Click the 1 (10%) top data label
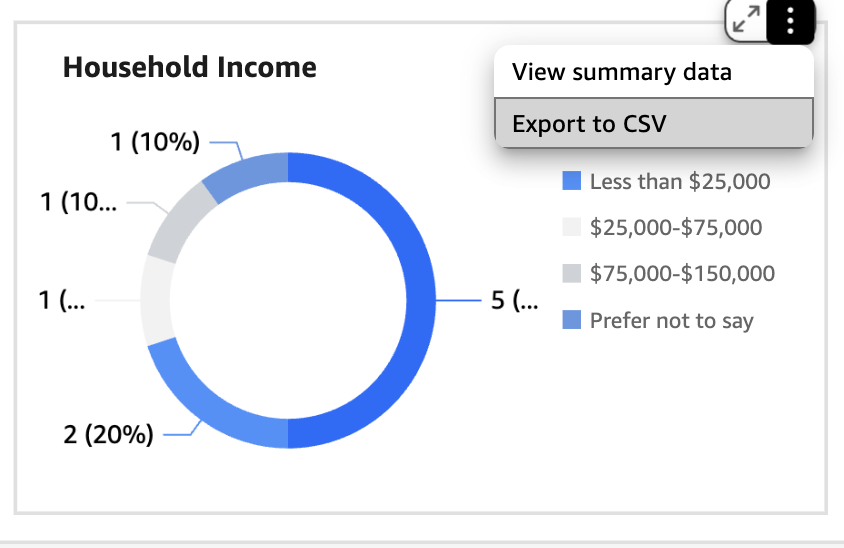Image resolution: width=844 pixels, height=548 pixels. point(155,142)
